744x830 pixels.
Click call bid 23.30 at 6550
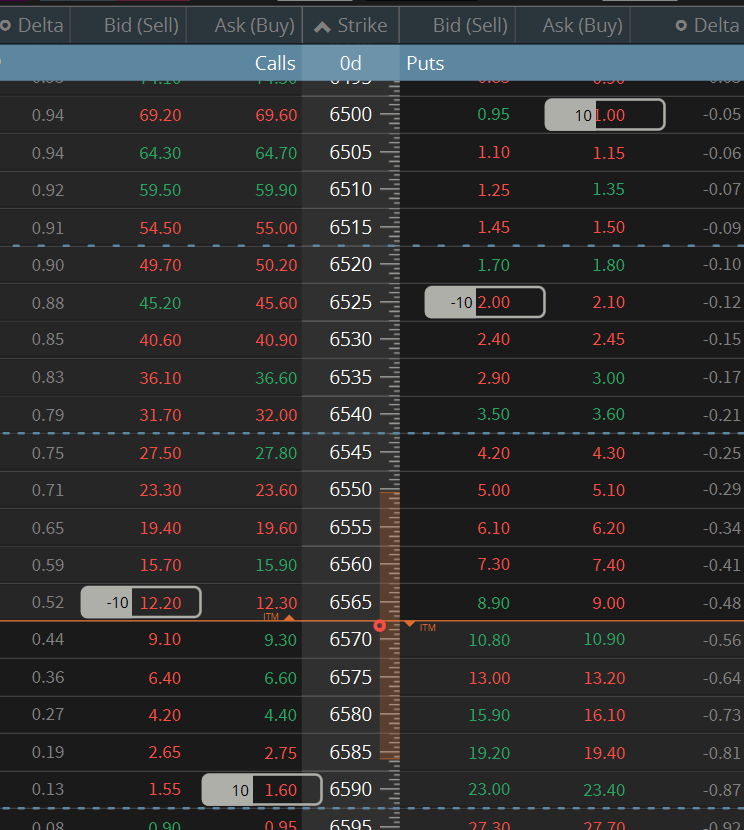(x=160, y=490)
